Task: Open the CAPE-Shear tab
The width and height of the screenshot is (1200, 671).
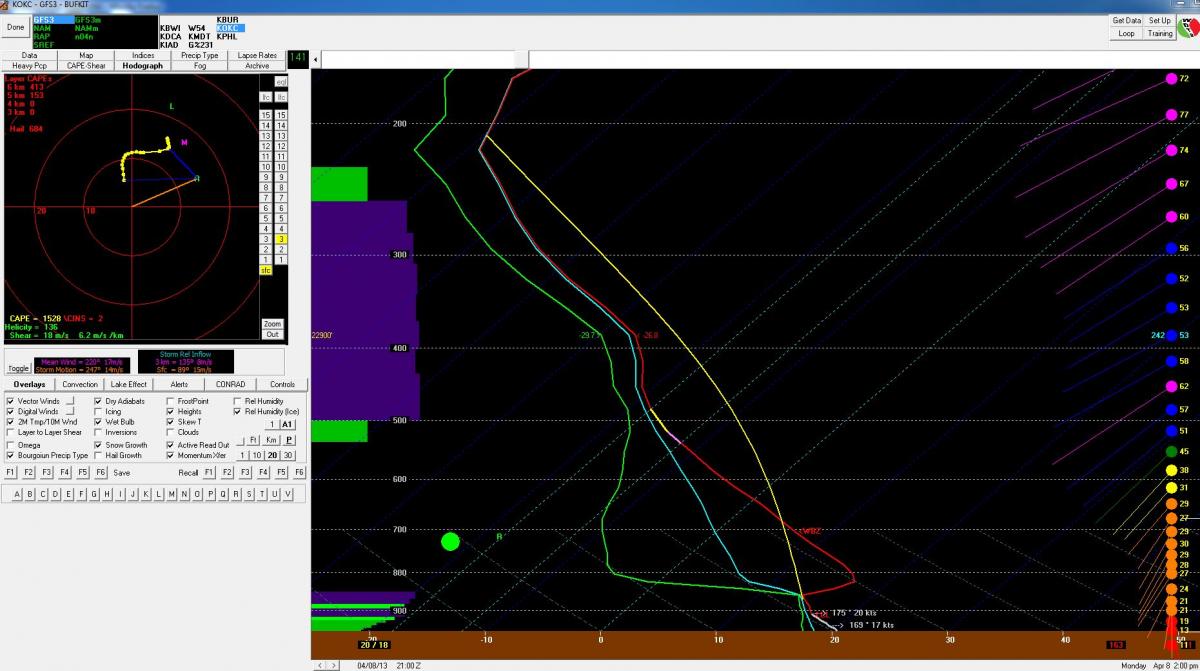Action: click(x=86, y=66)
